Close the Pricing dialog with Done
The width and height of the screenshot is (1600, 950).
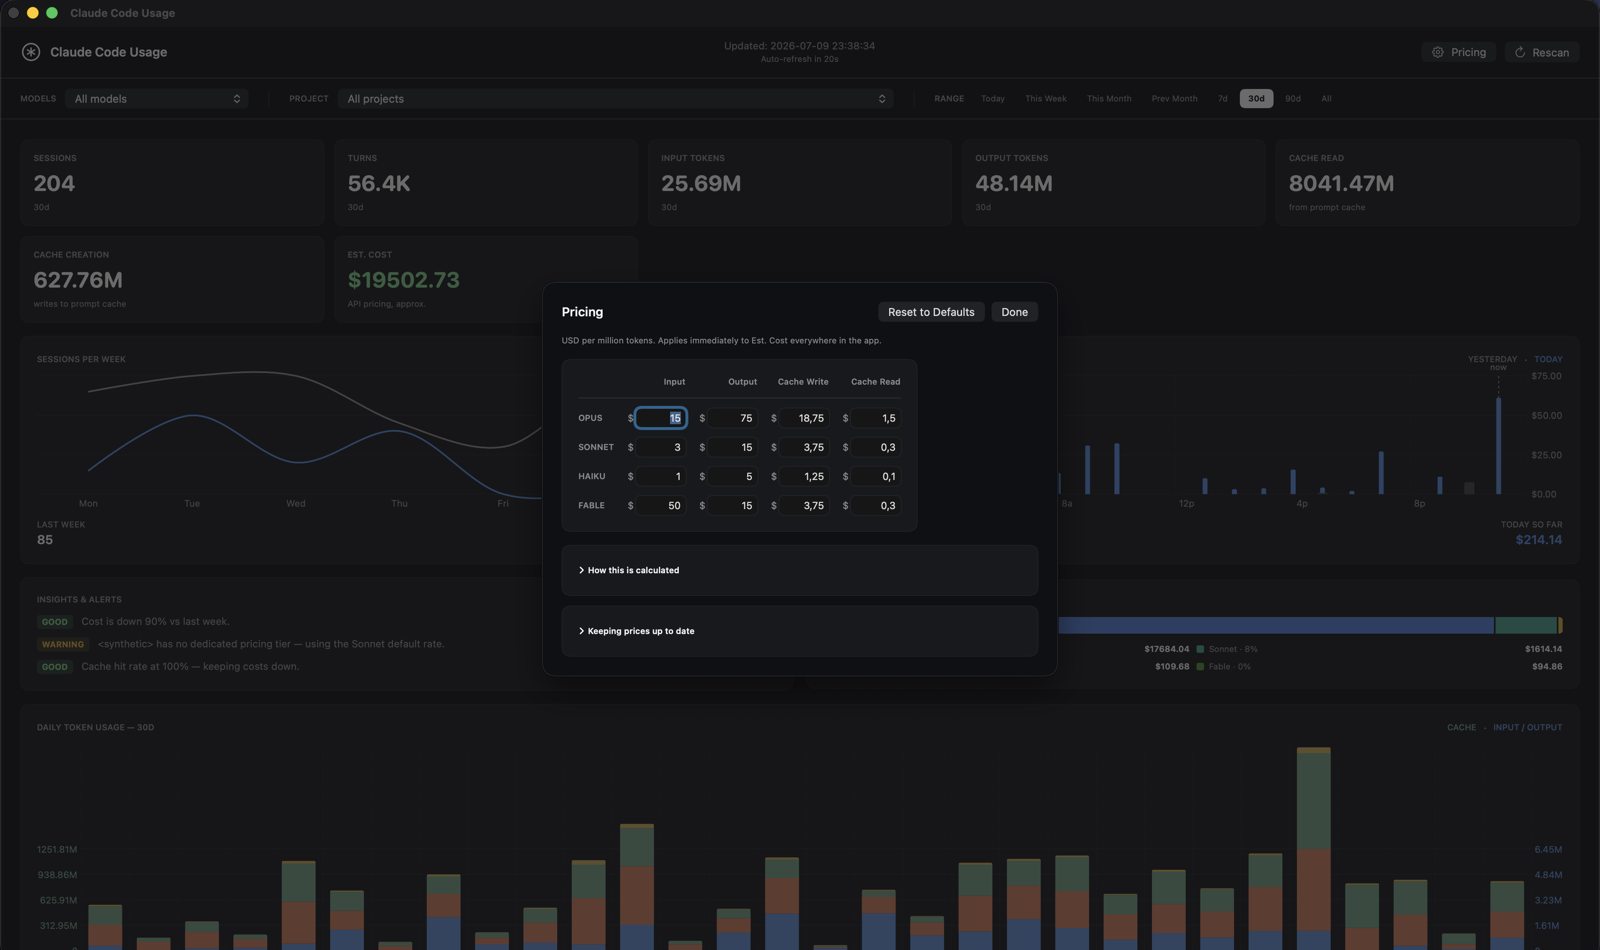coord(1015,312)
